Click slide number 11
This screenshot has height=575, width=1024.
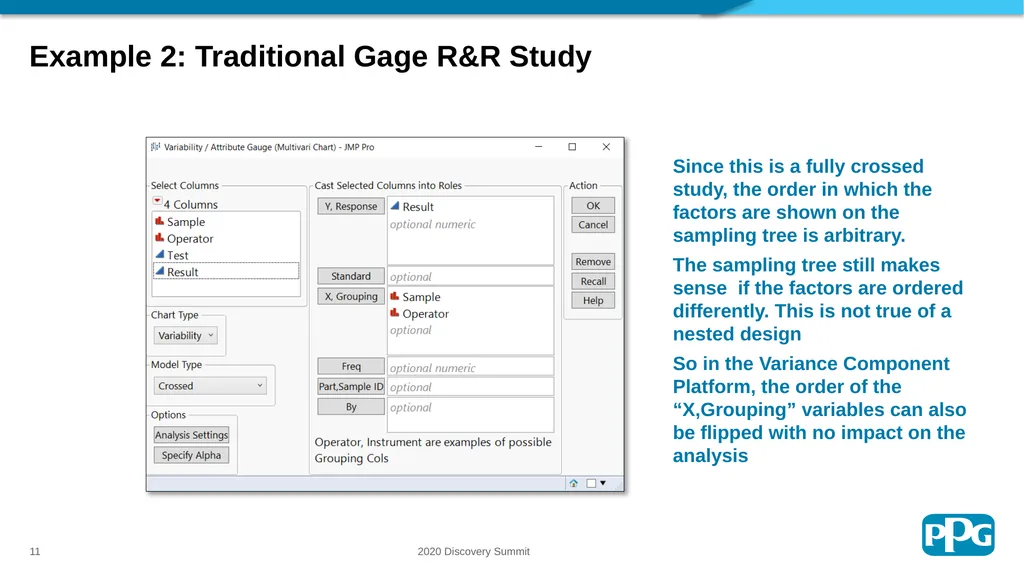pyautogui.click(x=35, y=551)
